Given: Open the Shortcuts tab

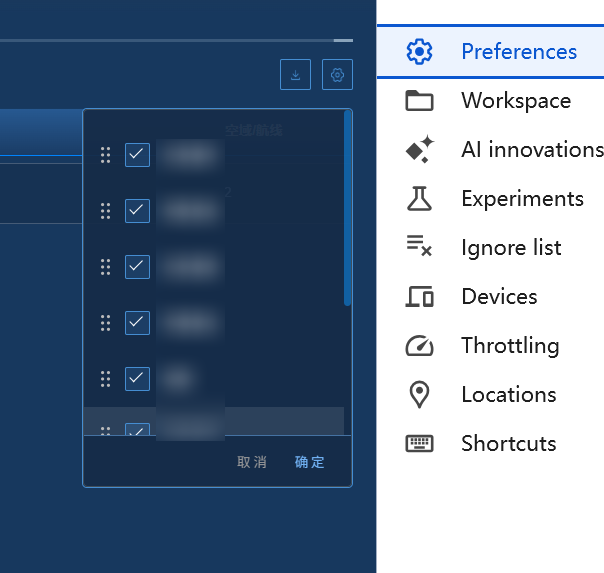Looking at the screenshot, I should point(490,443).
